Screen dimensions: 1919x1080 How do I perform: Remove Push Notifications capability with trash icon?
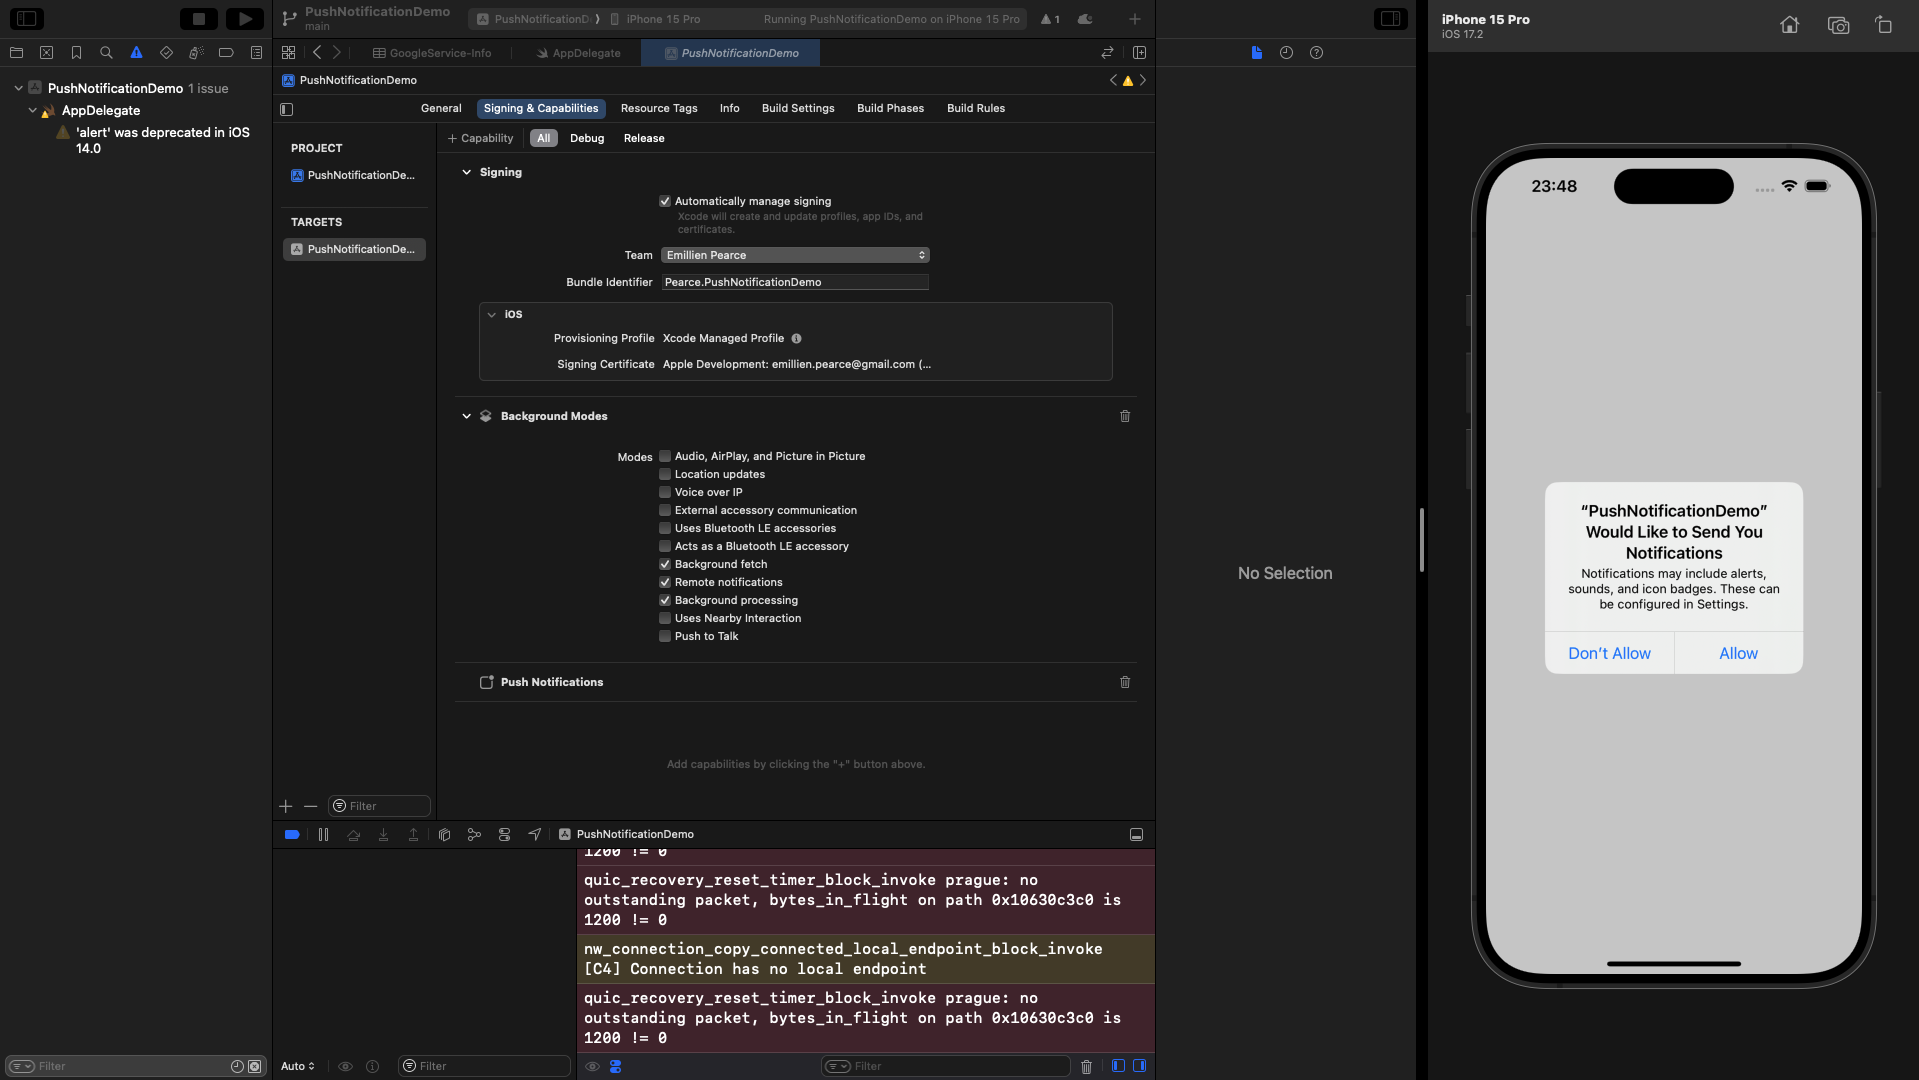coord(1124,682)
